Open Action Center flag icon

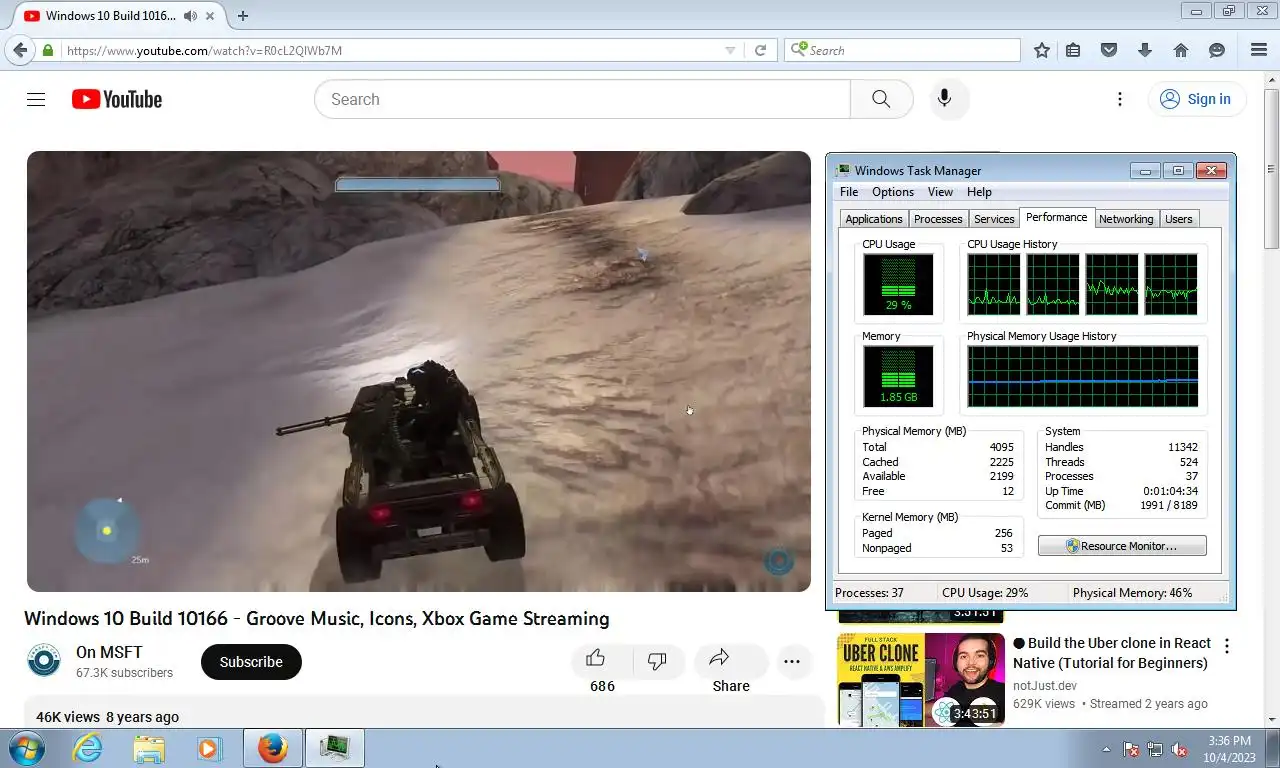point(1131,749)
